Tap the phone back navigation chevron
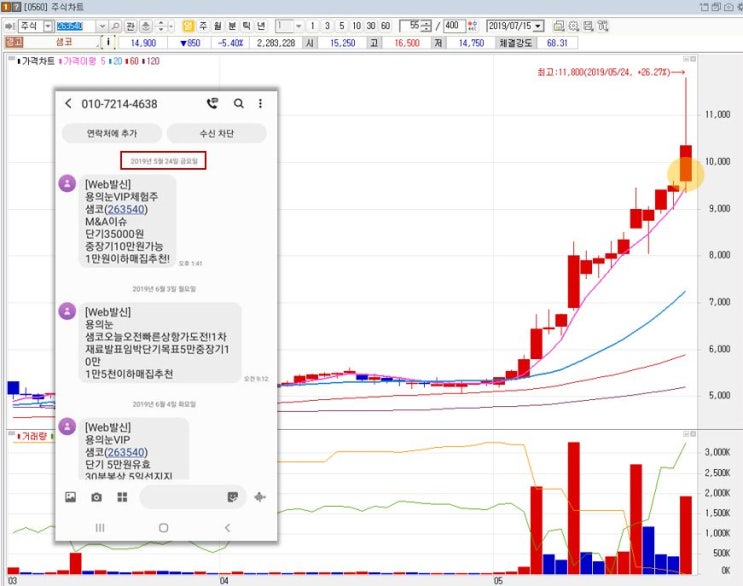 tap(227, 528)
